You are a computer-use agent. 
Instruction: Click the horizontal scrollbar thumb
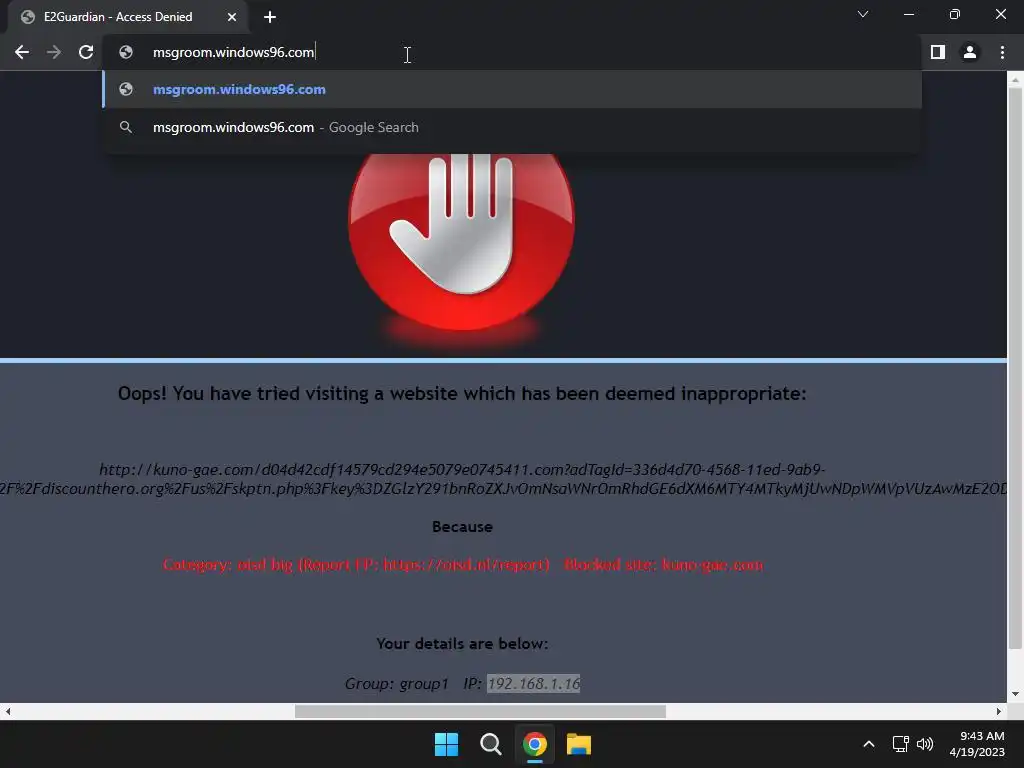pos(480,711)
